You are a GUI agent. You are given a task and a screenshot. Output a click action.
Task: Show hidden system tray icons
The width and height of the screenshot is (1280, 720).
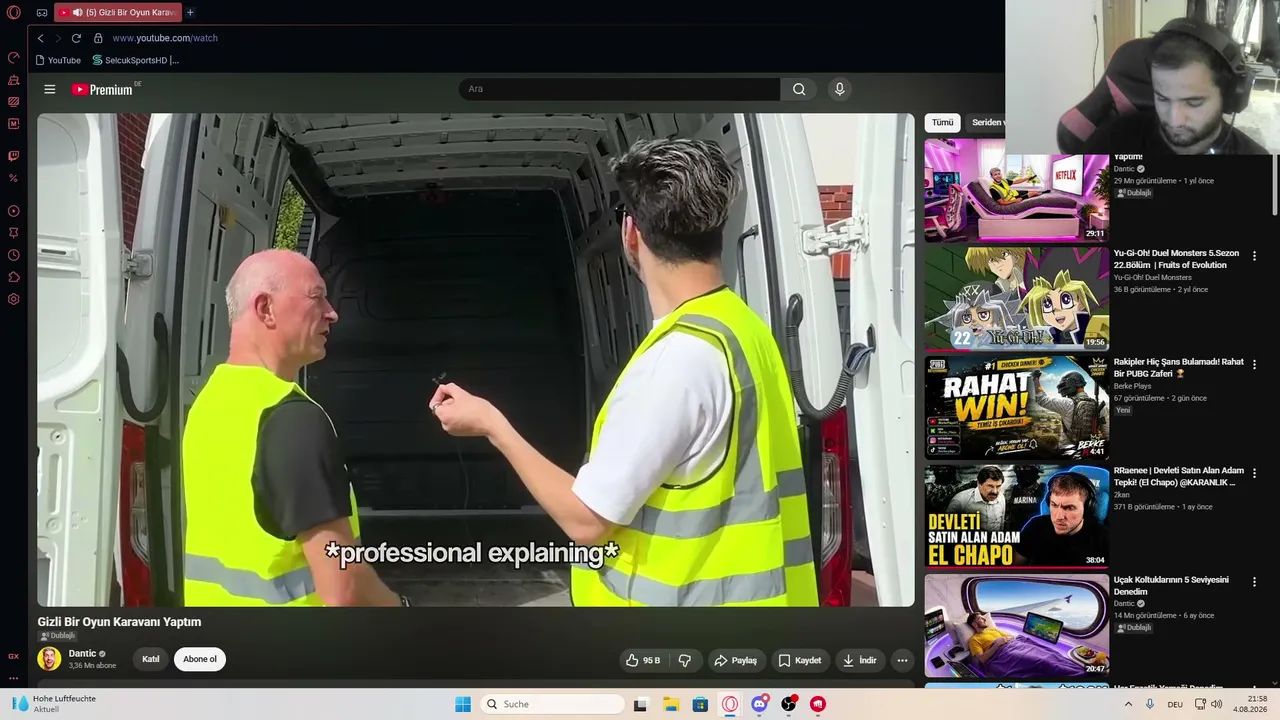coord(1129,704)
